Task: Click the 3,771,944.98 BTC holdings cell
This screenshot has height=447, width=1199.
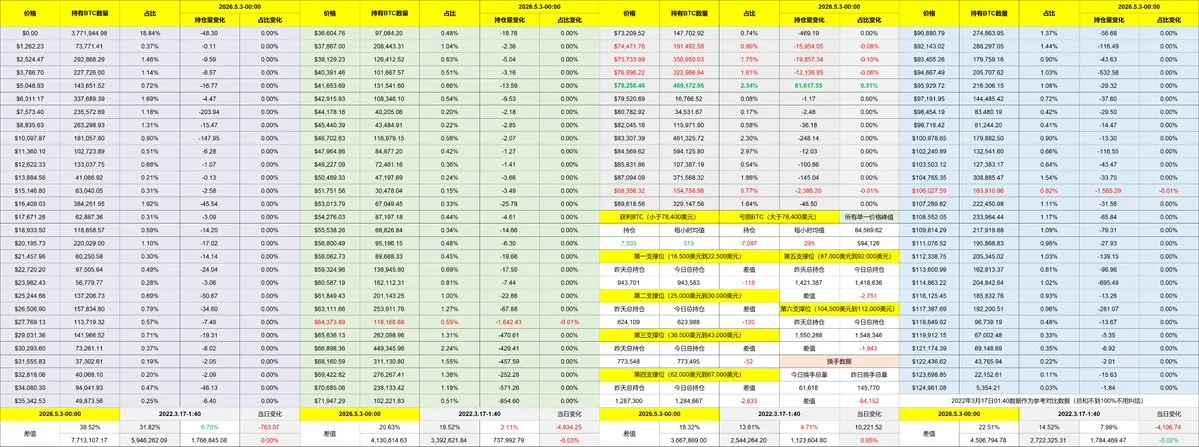Action: coord(90,34)
